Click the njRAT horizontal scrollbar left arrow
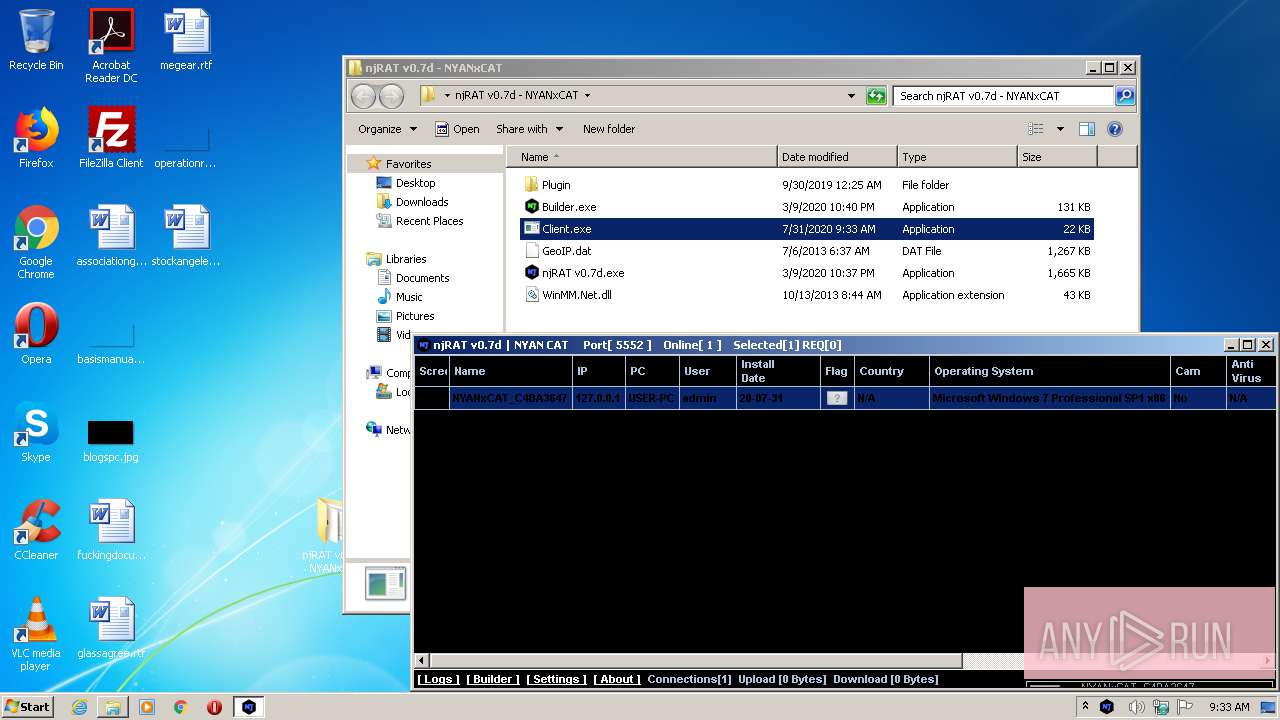The height and width of the screenshot is (720, 1280). coord(422,661)
